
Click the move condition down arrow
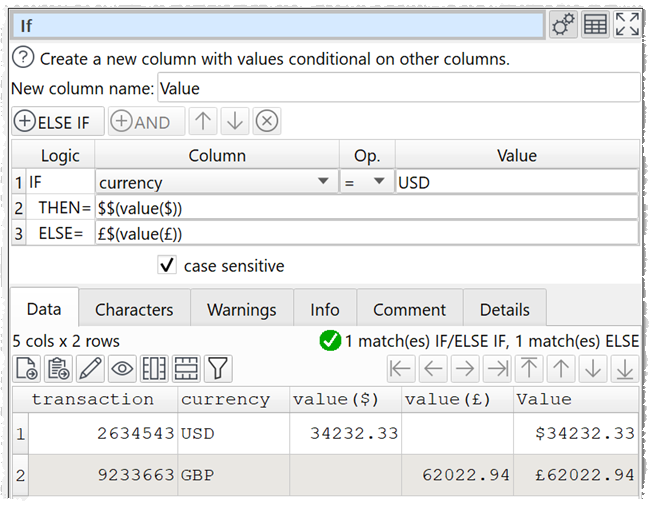pyautogui.click(x=235, y=122)
